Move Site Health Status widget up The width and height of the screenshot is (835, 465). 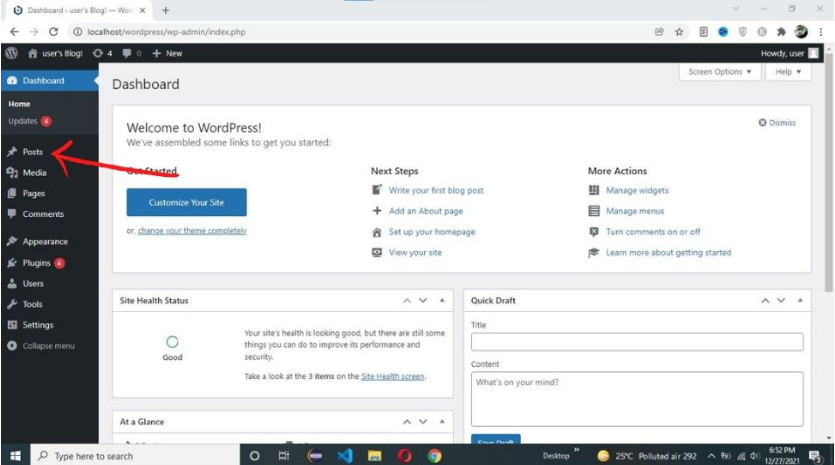point(407,300)
